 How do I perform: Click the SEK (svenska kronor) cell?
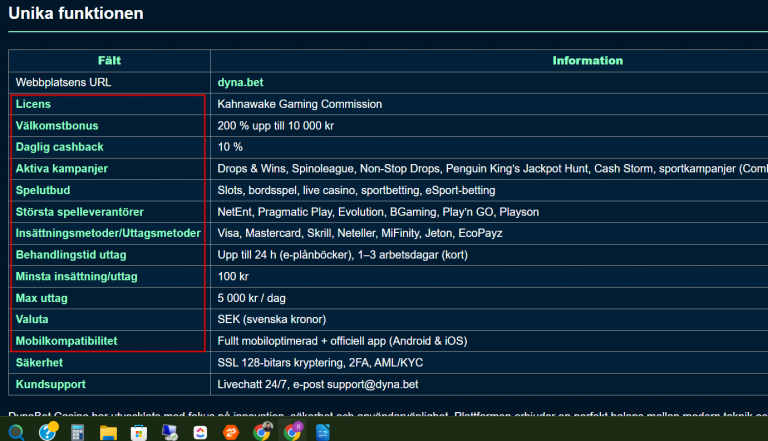(272, 319)
